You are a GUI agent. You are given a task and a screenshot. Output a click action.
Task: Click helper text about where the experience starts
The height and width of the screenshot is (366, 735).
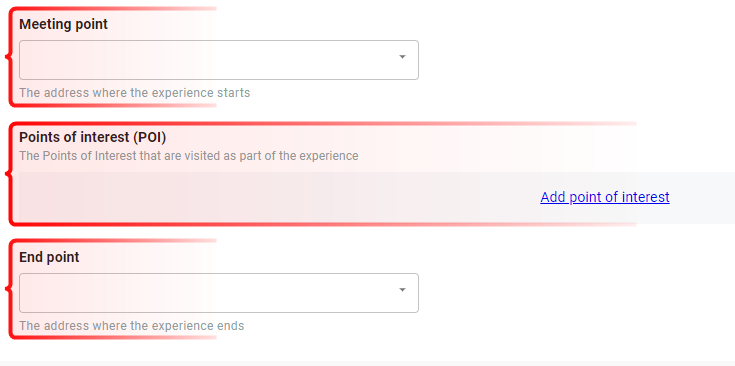click(x=135, y=93)
